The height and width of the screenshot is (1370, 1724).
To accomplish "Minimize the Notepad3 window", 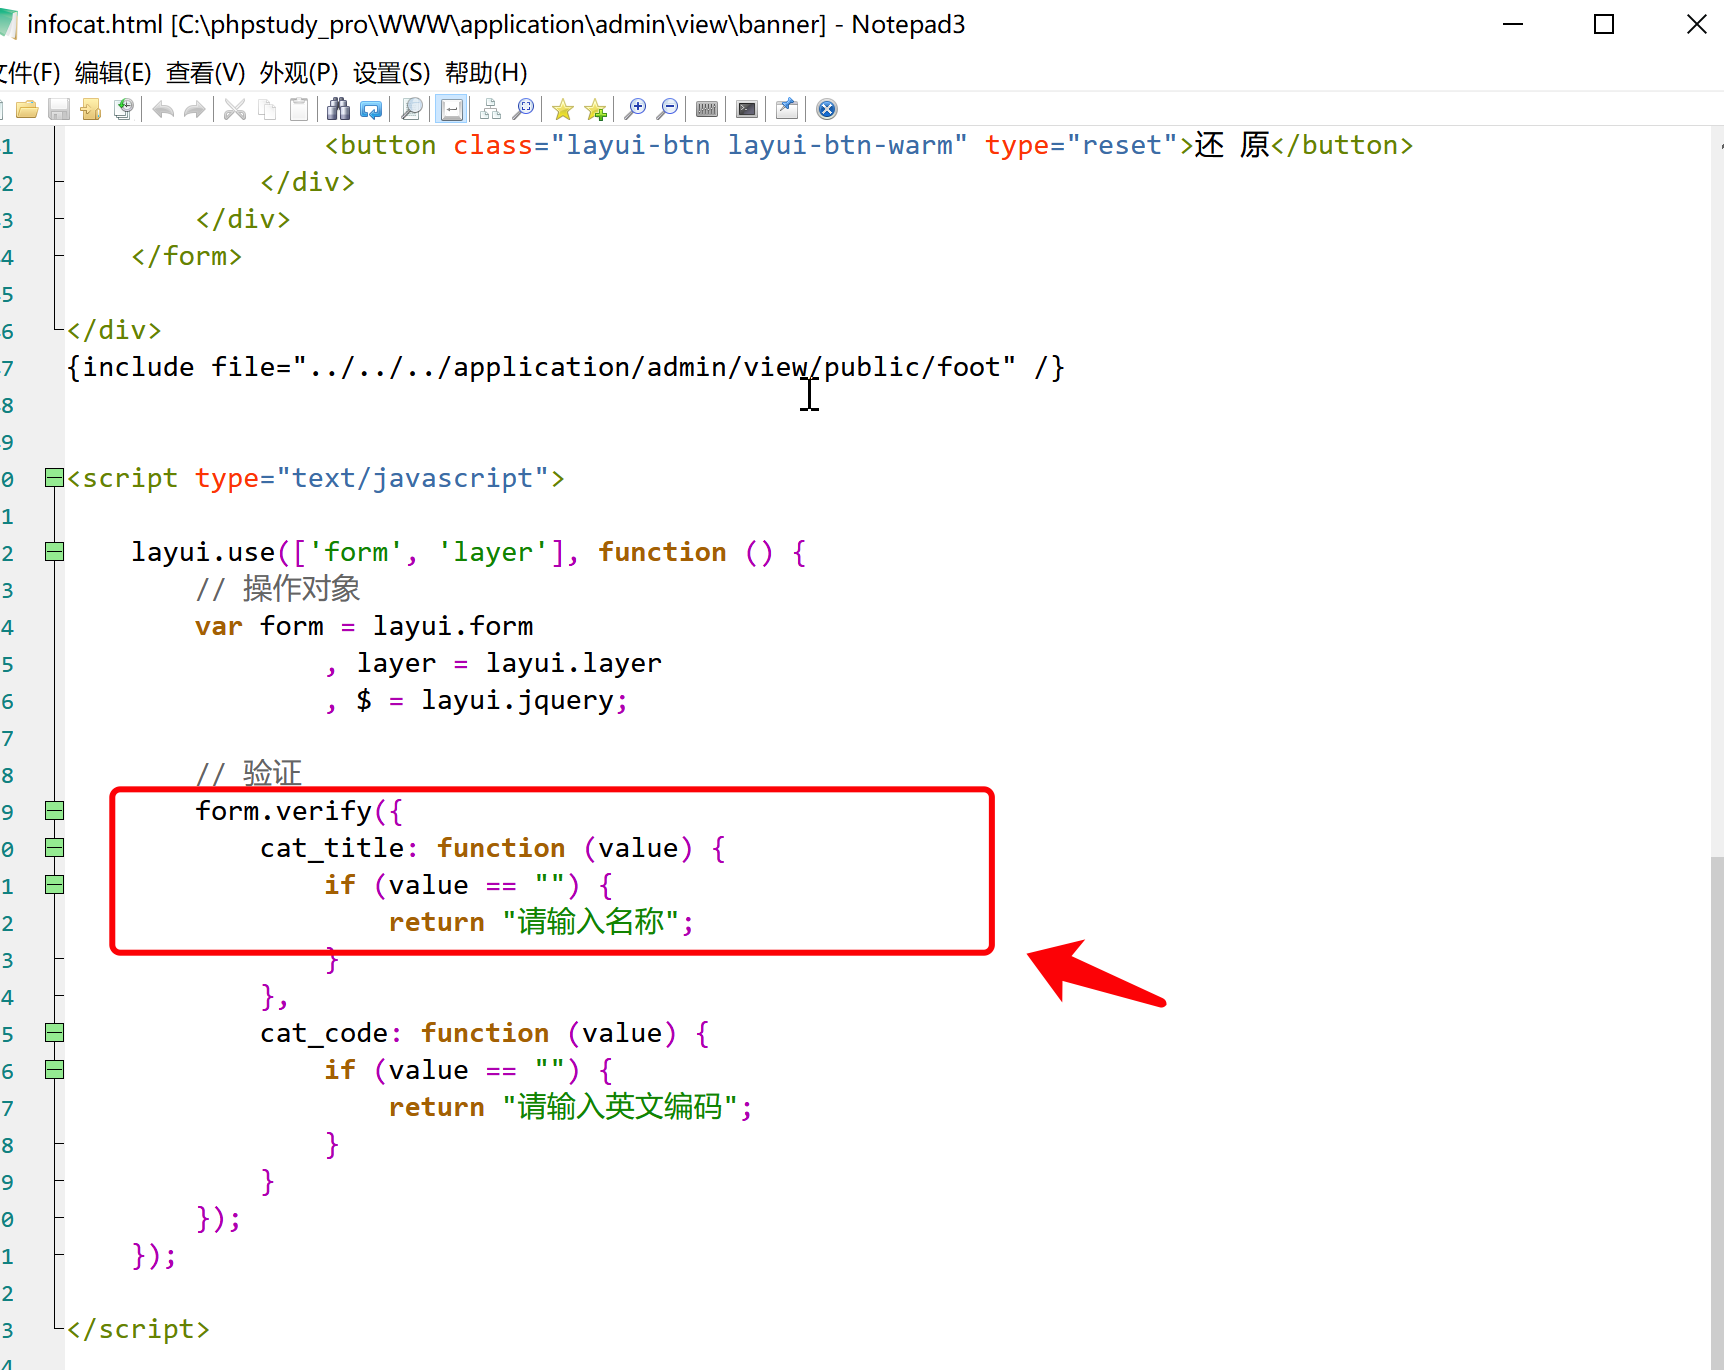I will click(1513, 24).
